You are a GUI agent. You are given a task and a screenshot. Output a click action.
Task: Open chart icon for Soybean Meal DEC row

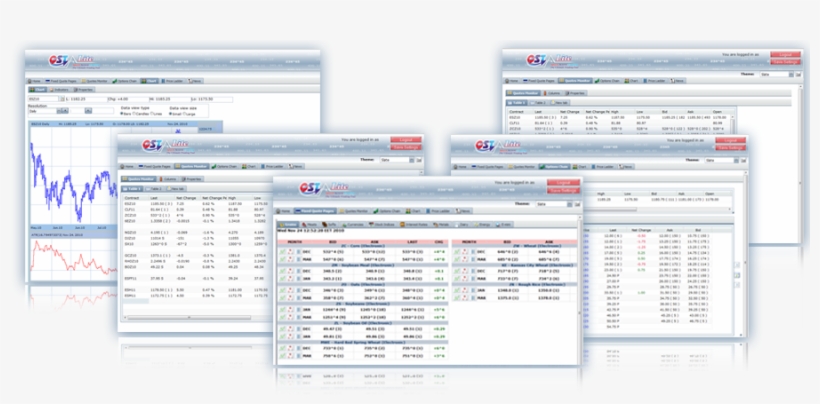coord(282,271)
